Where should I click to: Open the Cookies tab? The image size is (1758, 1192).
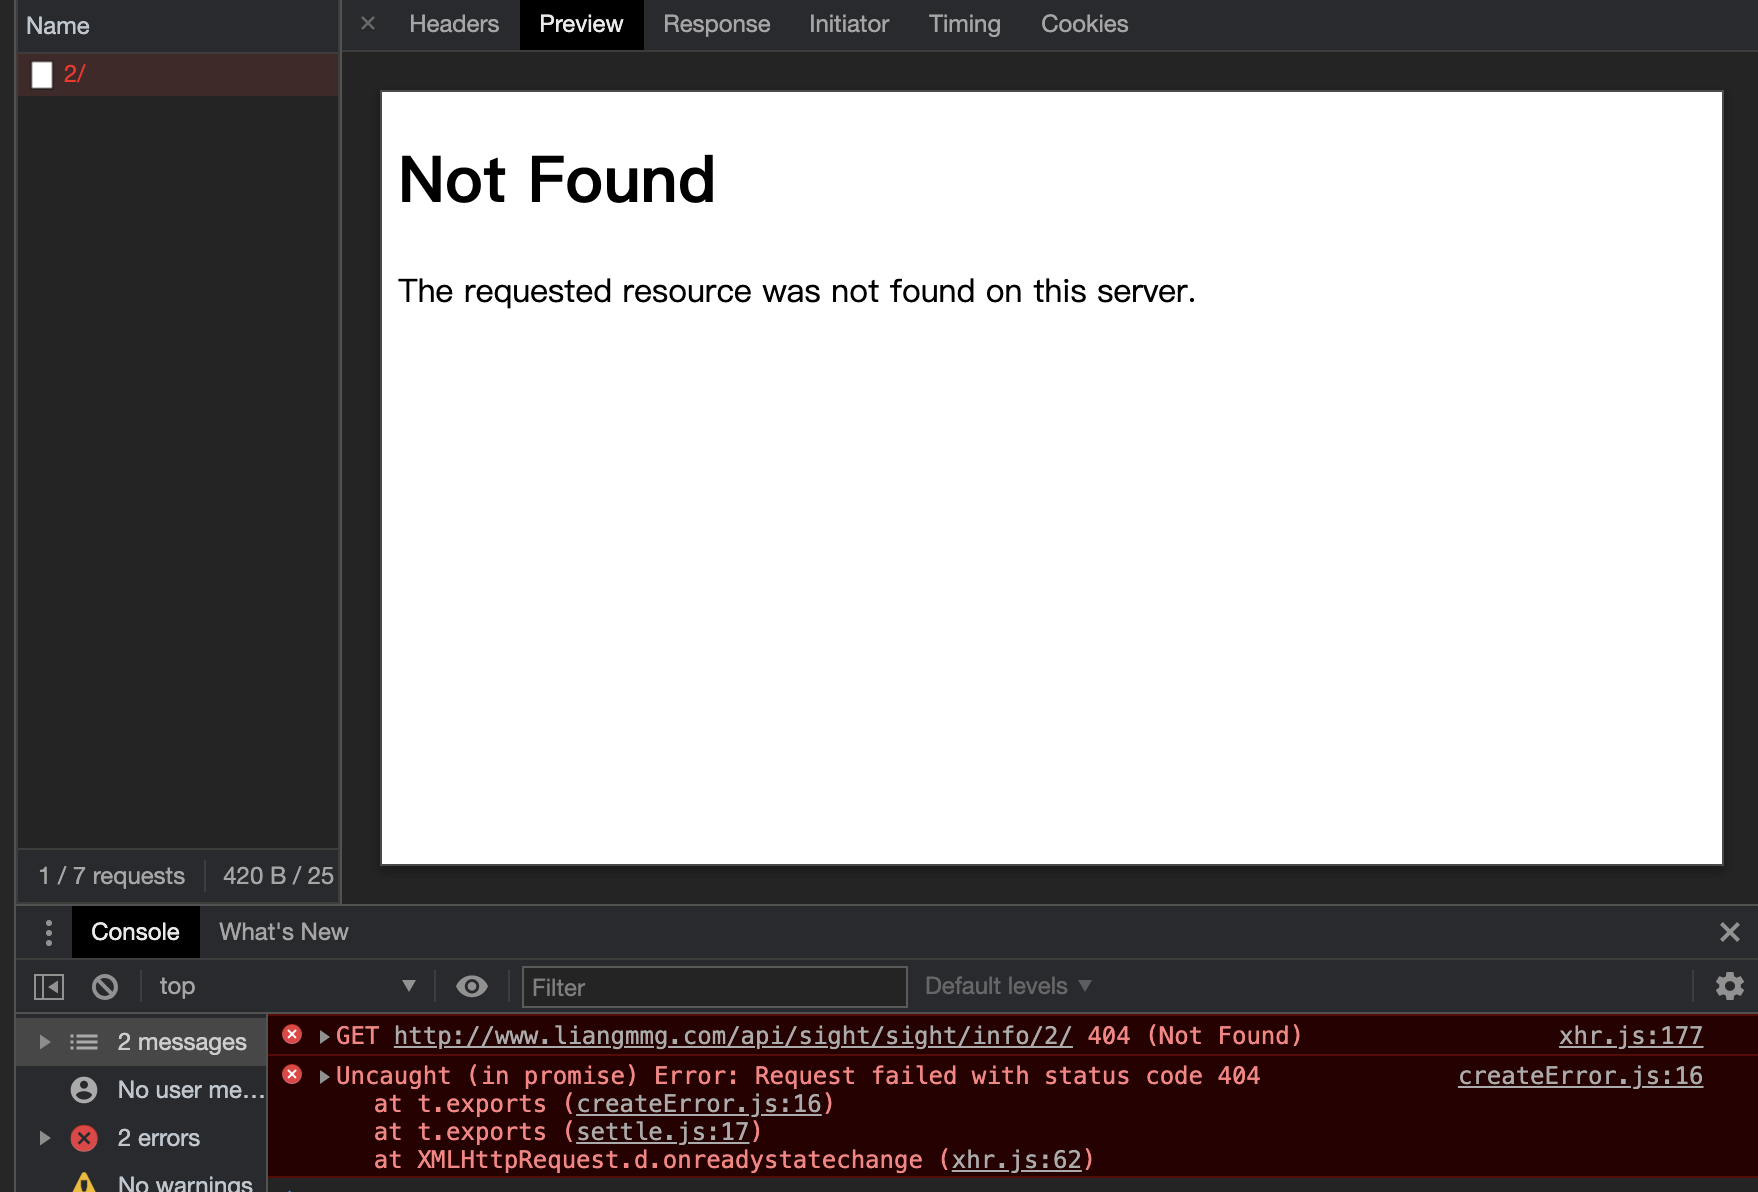(1084, 24)
